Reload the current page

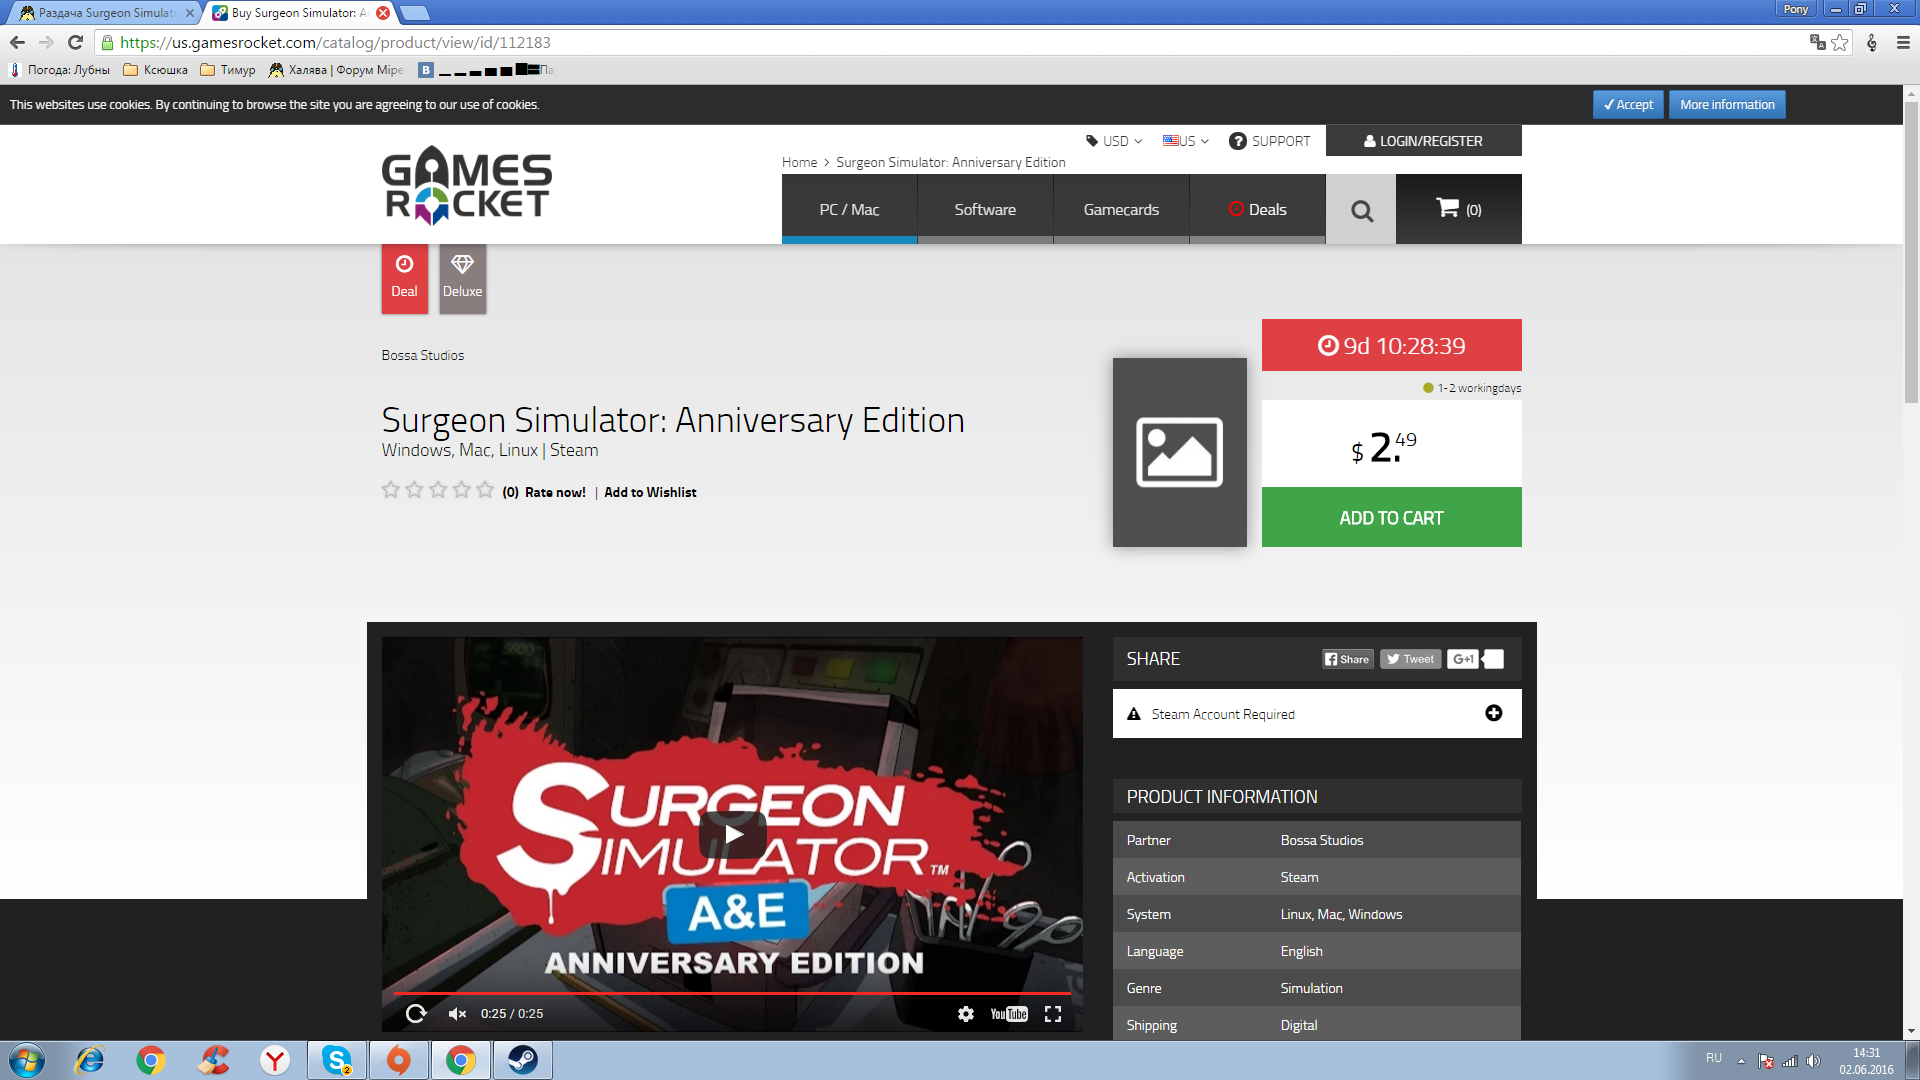pyautogui.click(x=75, y=42)
